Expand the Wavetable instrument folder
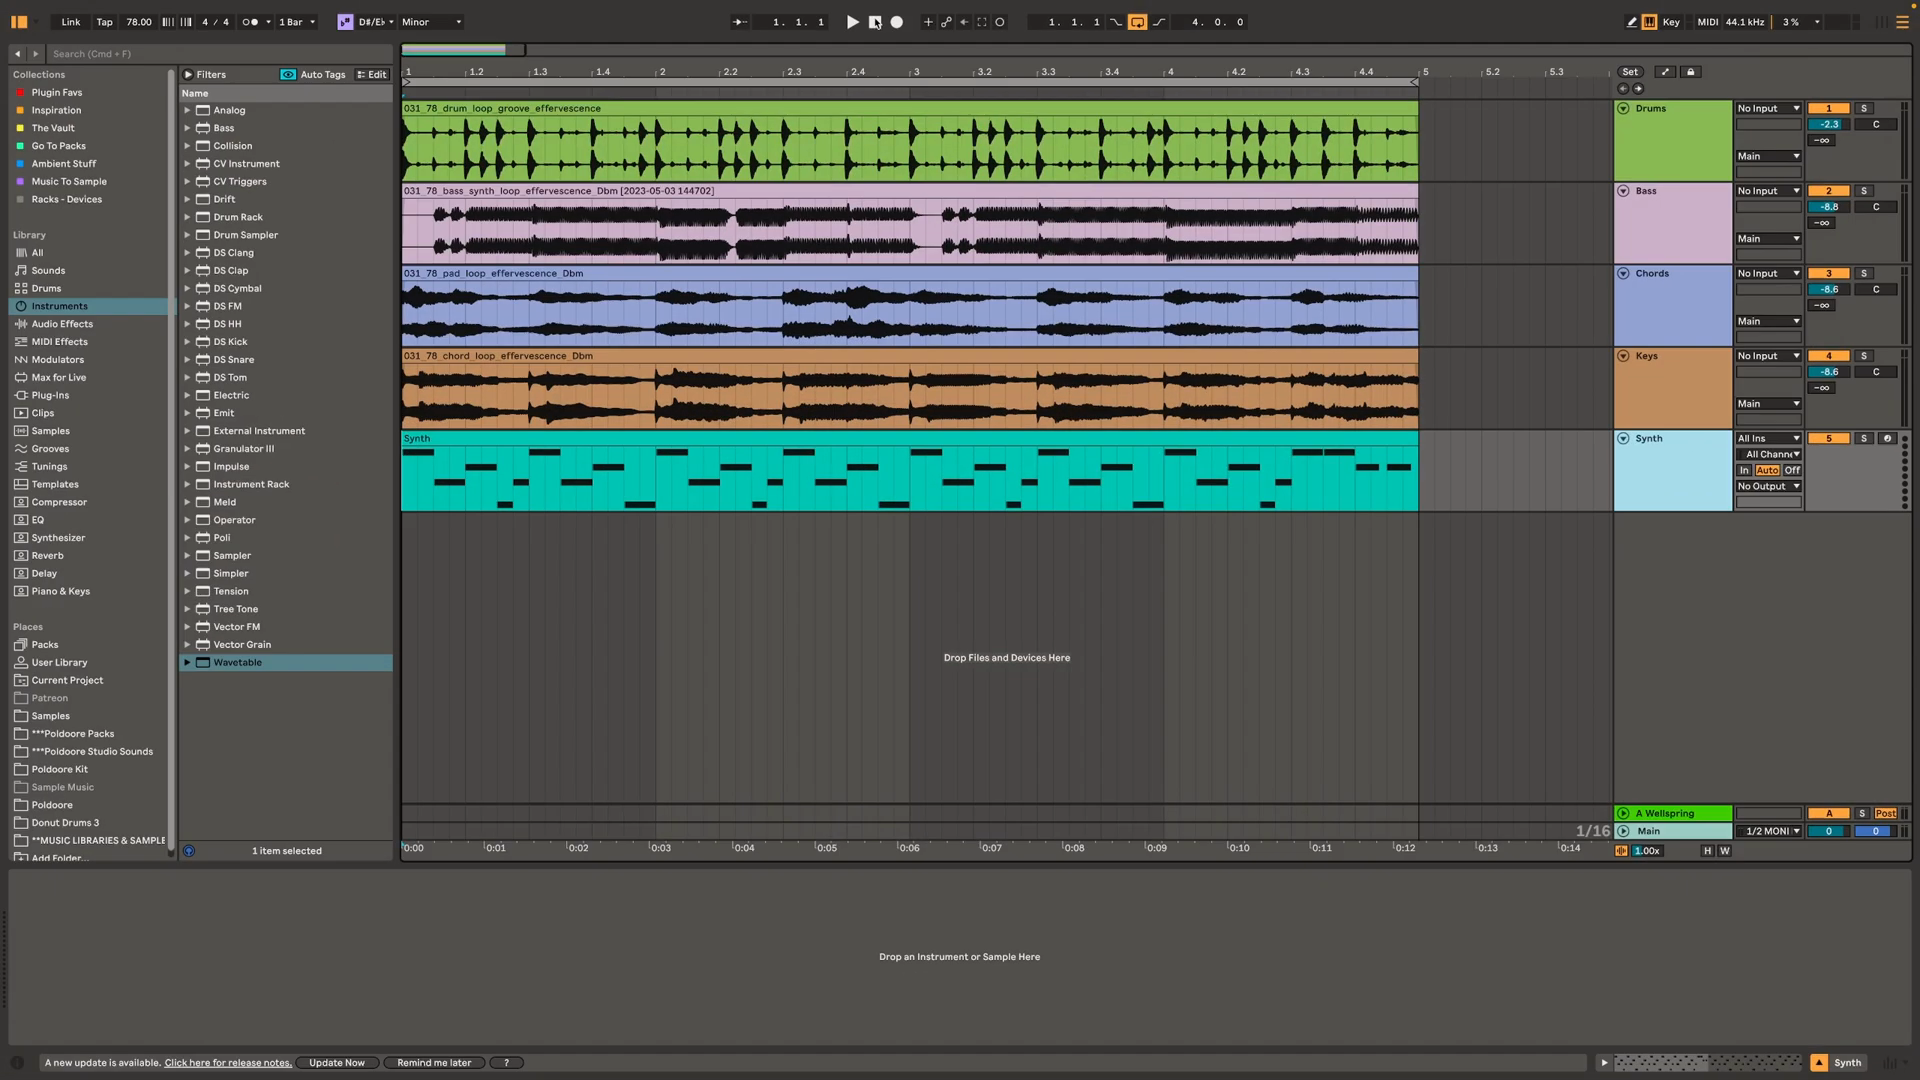Screen dimensions: 1920x1080 click(187, 662)
